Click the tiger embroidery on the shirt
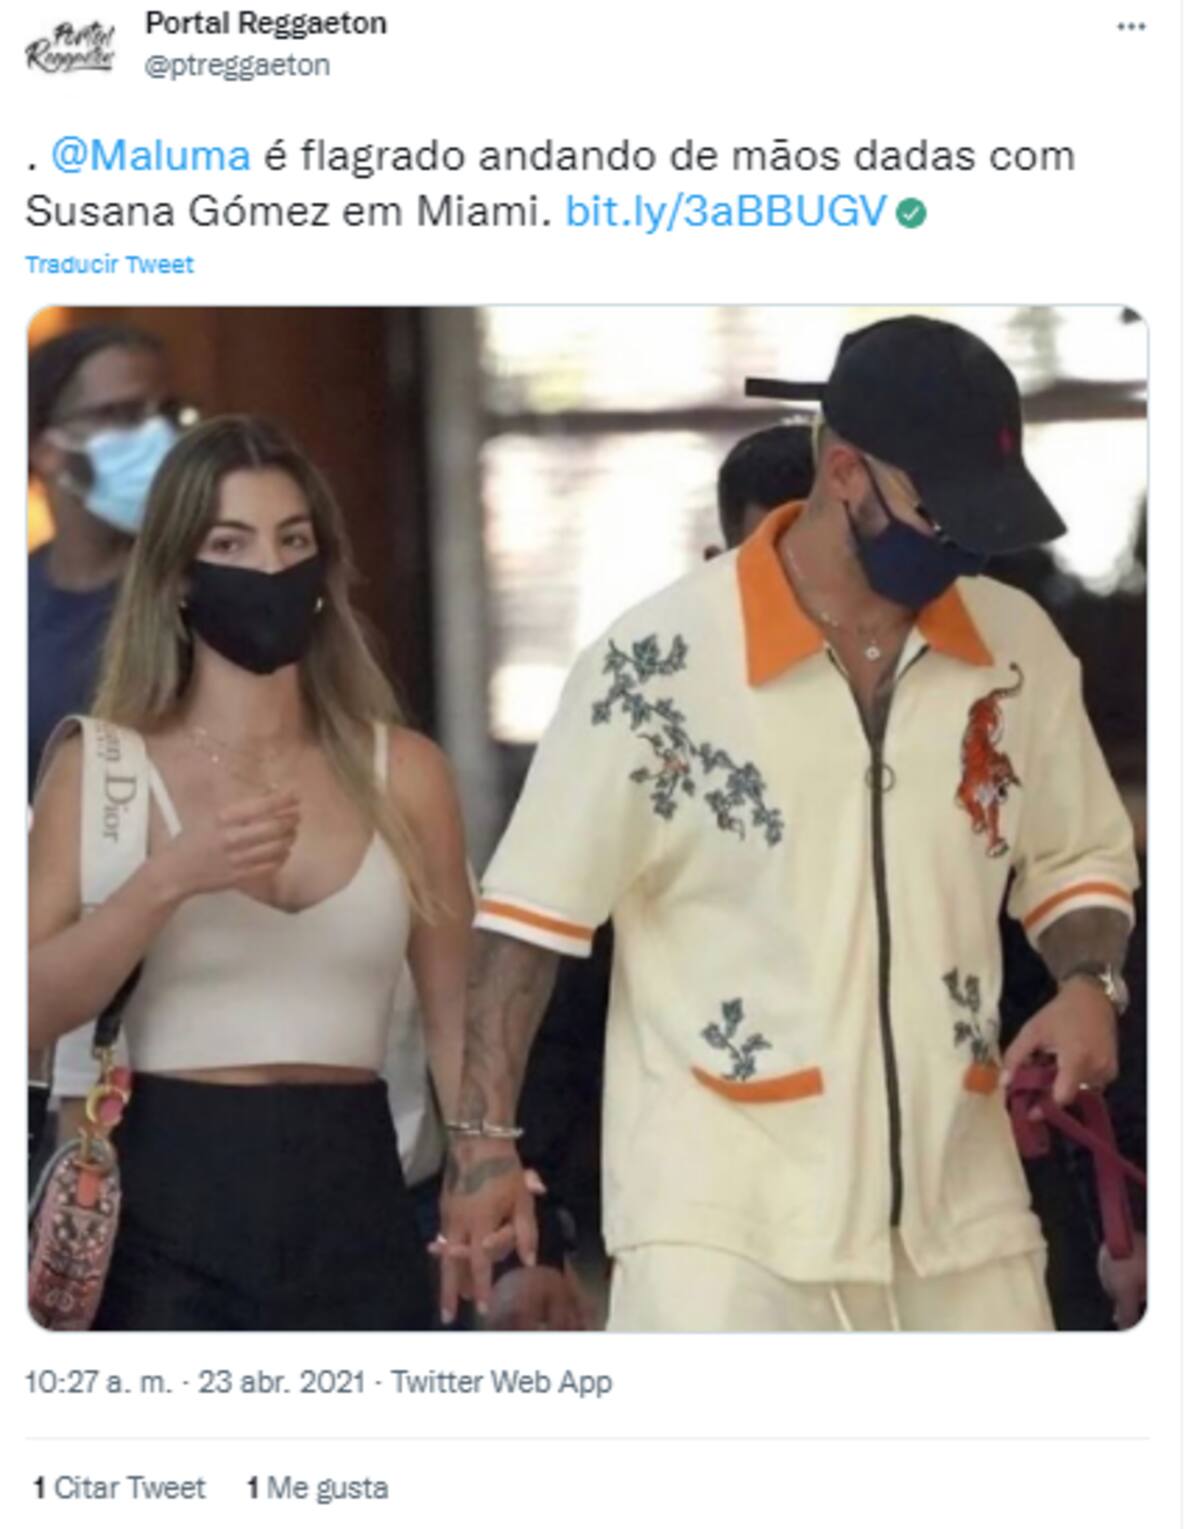Image resolution: width=1200 pixels, height=1529 pixels. click(x=992, y=761)
